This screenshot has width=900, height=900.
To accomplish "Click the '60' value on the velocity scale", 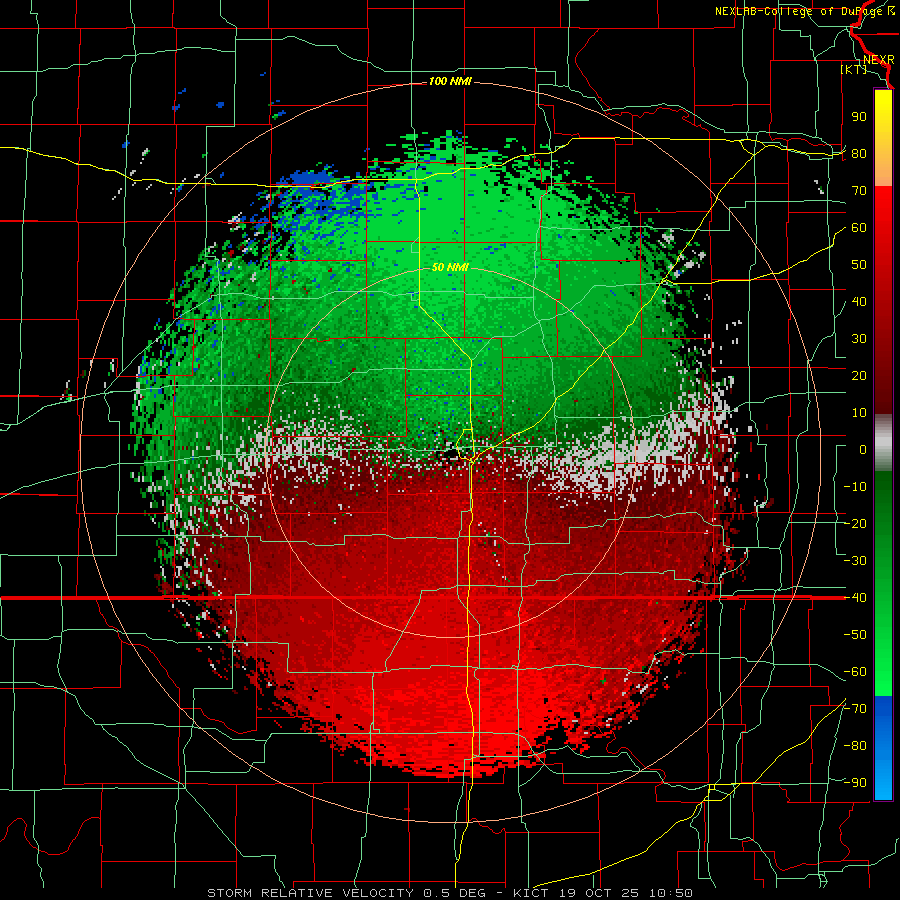I will pos(859,228).
